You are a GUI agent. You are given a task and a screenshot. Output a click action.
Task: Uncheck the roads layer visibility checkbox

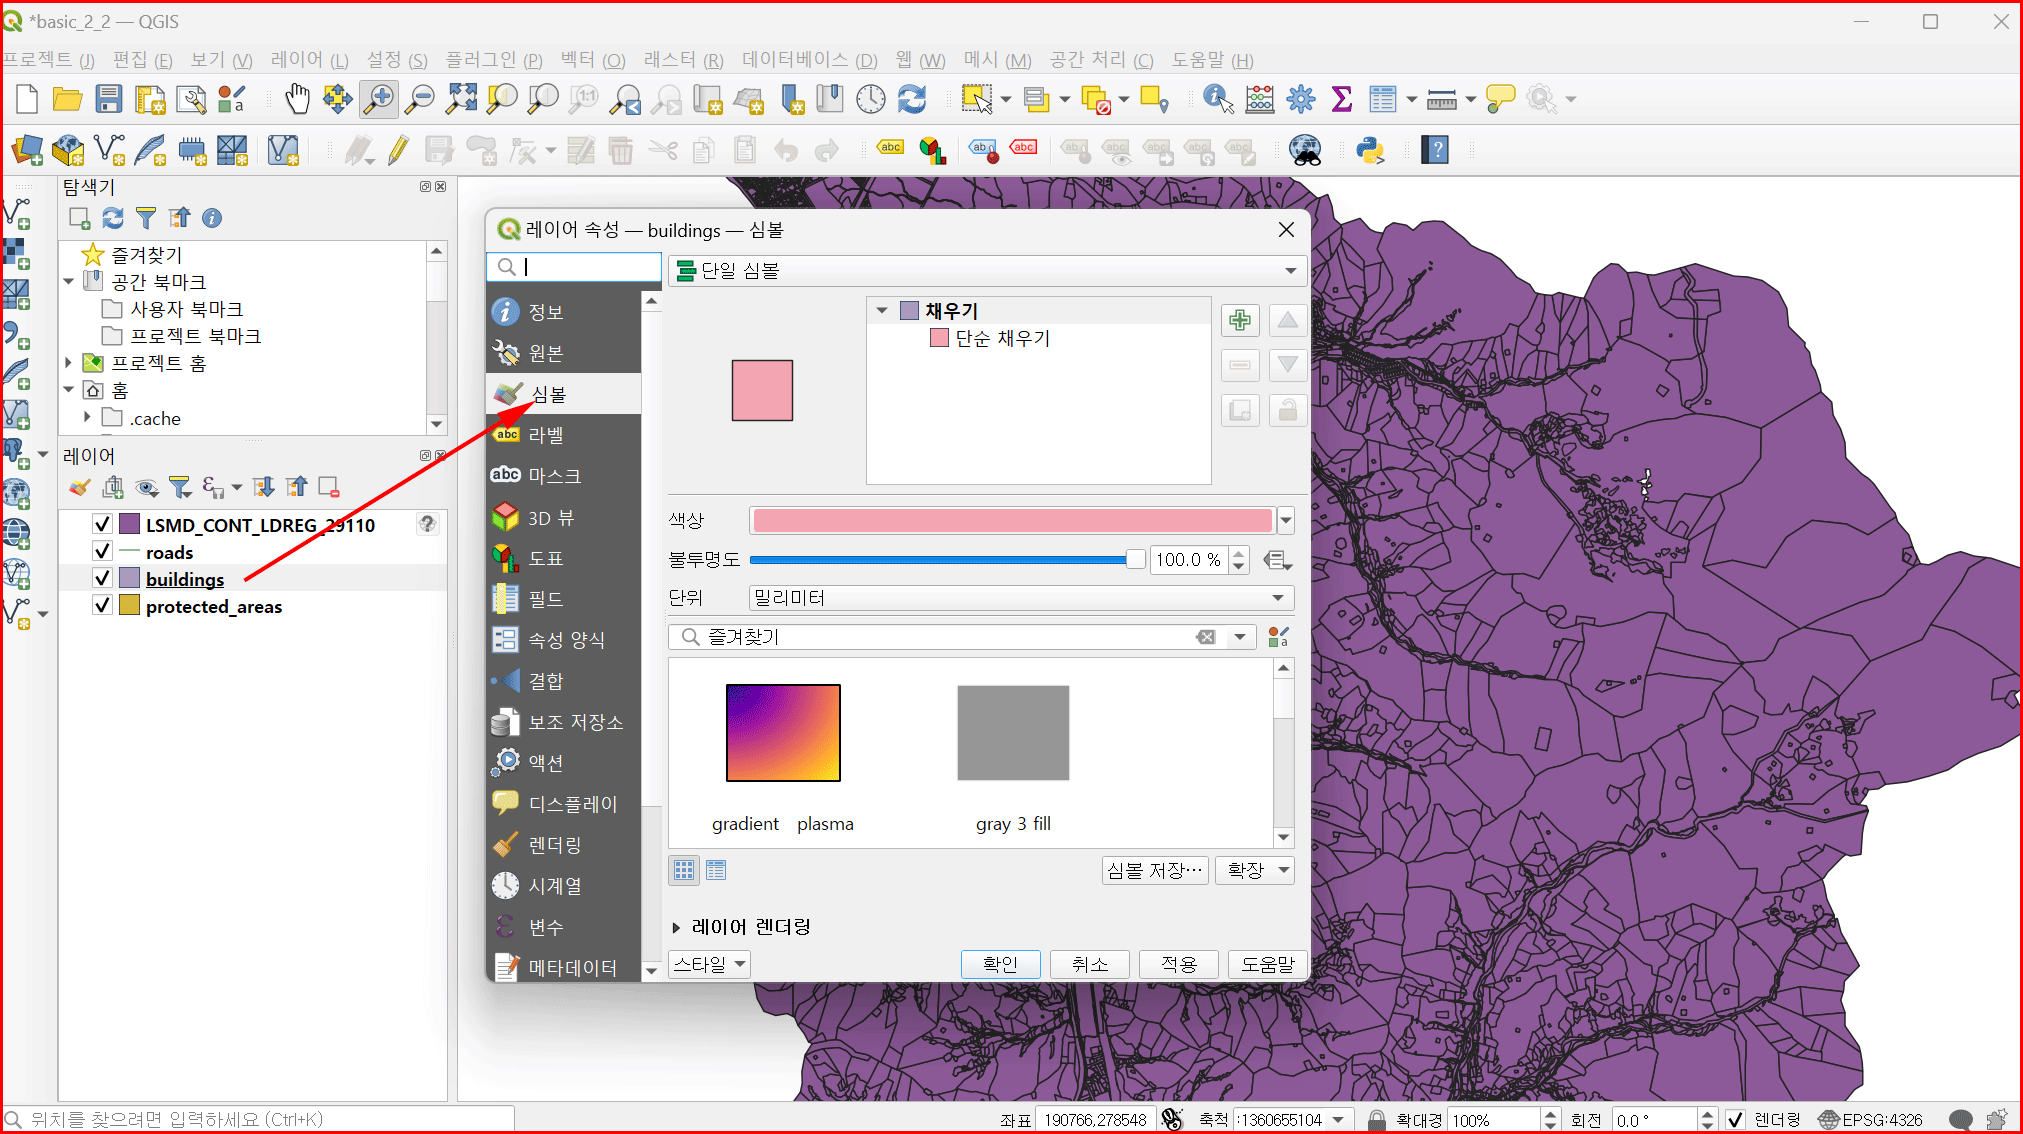tap(102, 552)
